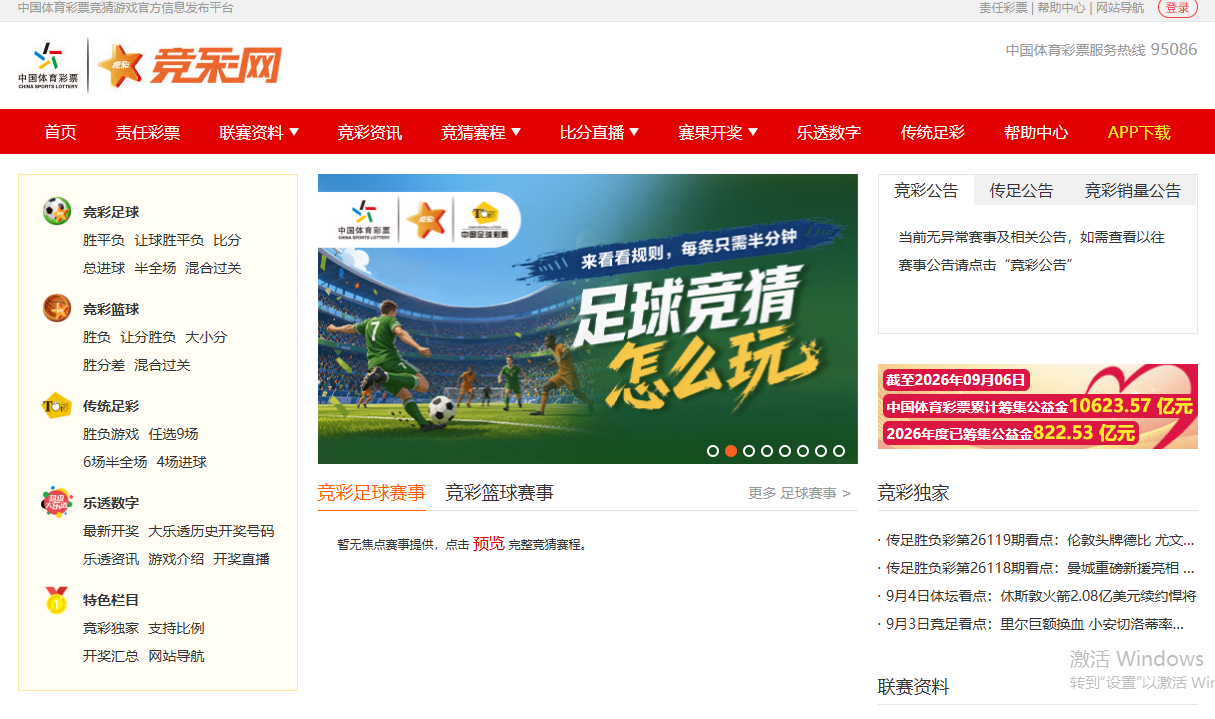This screenshot has height=719, width=1215.
Task: Select the first banner carousel dot
Action: pyautogui.click(x=713, y=451)
